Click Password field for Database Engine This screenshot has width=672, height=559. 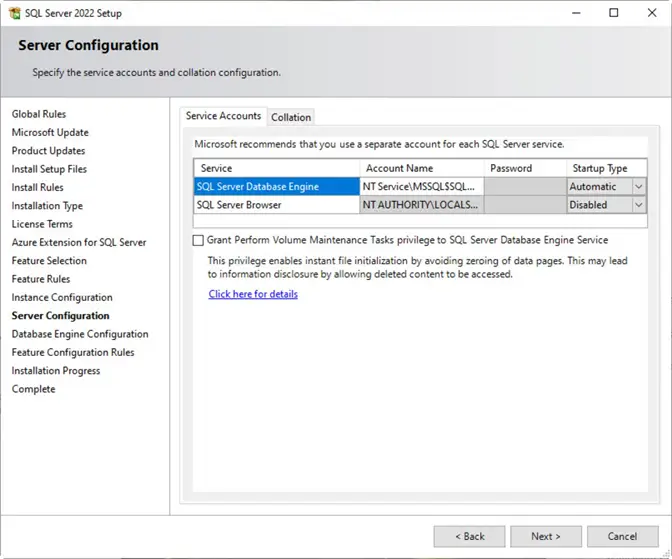coord(524,187)
